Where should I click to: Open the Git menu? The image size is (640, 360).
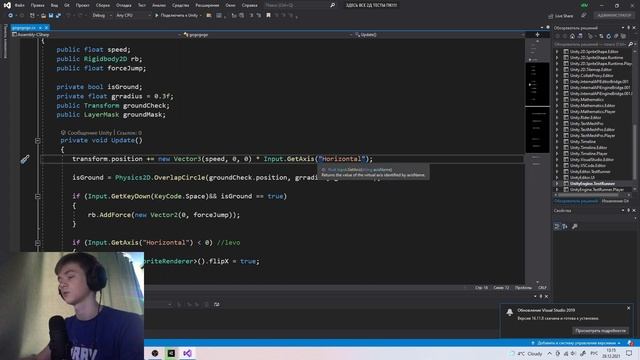67,5
